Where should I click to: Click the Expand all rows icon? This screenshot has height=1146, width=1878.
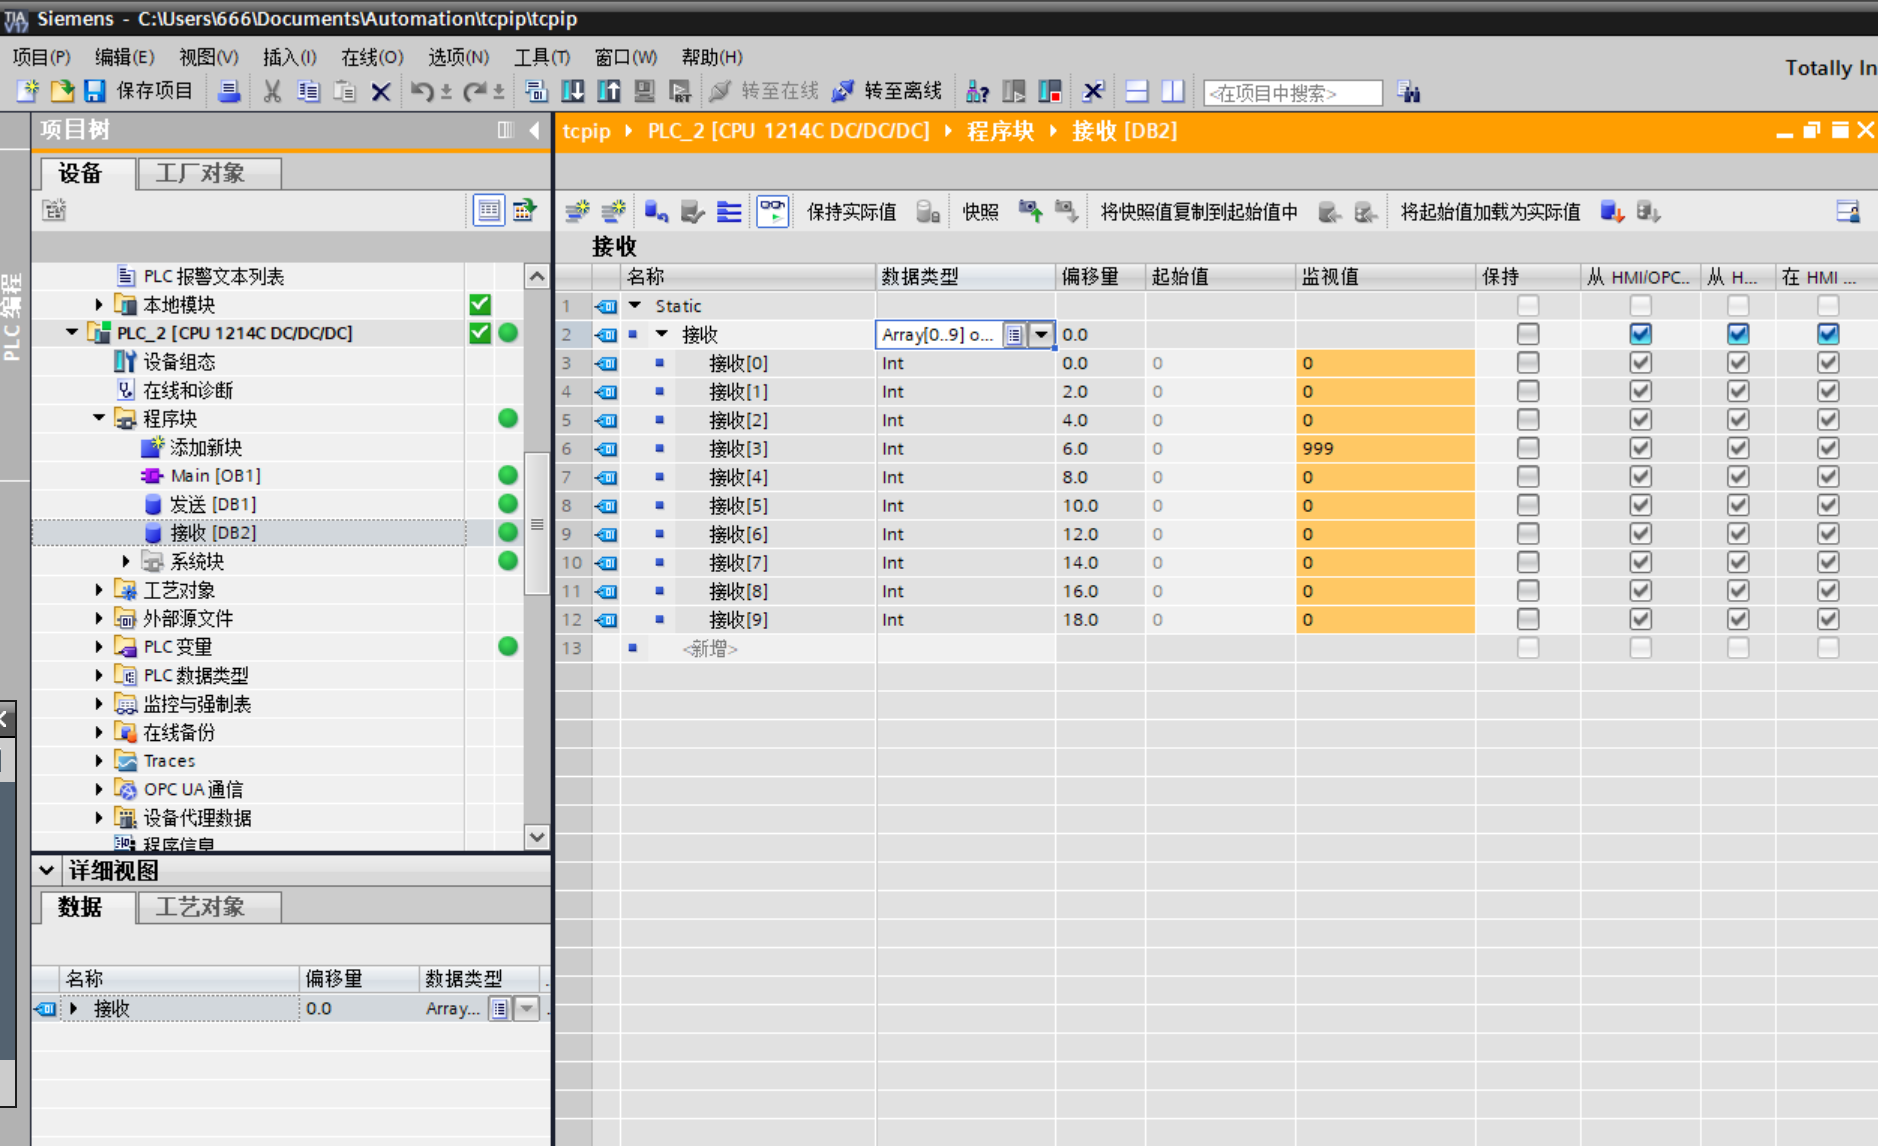[729, 211]
